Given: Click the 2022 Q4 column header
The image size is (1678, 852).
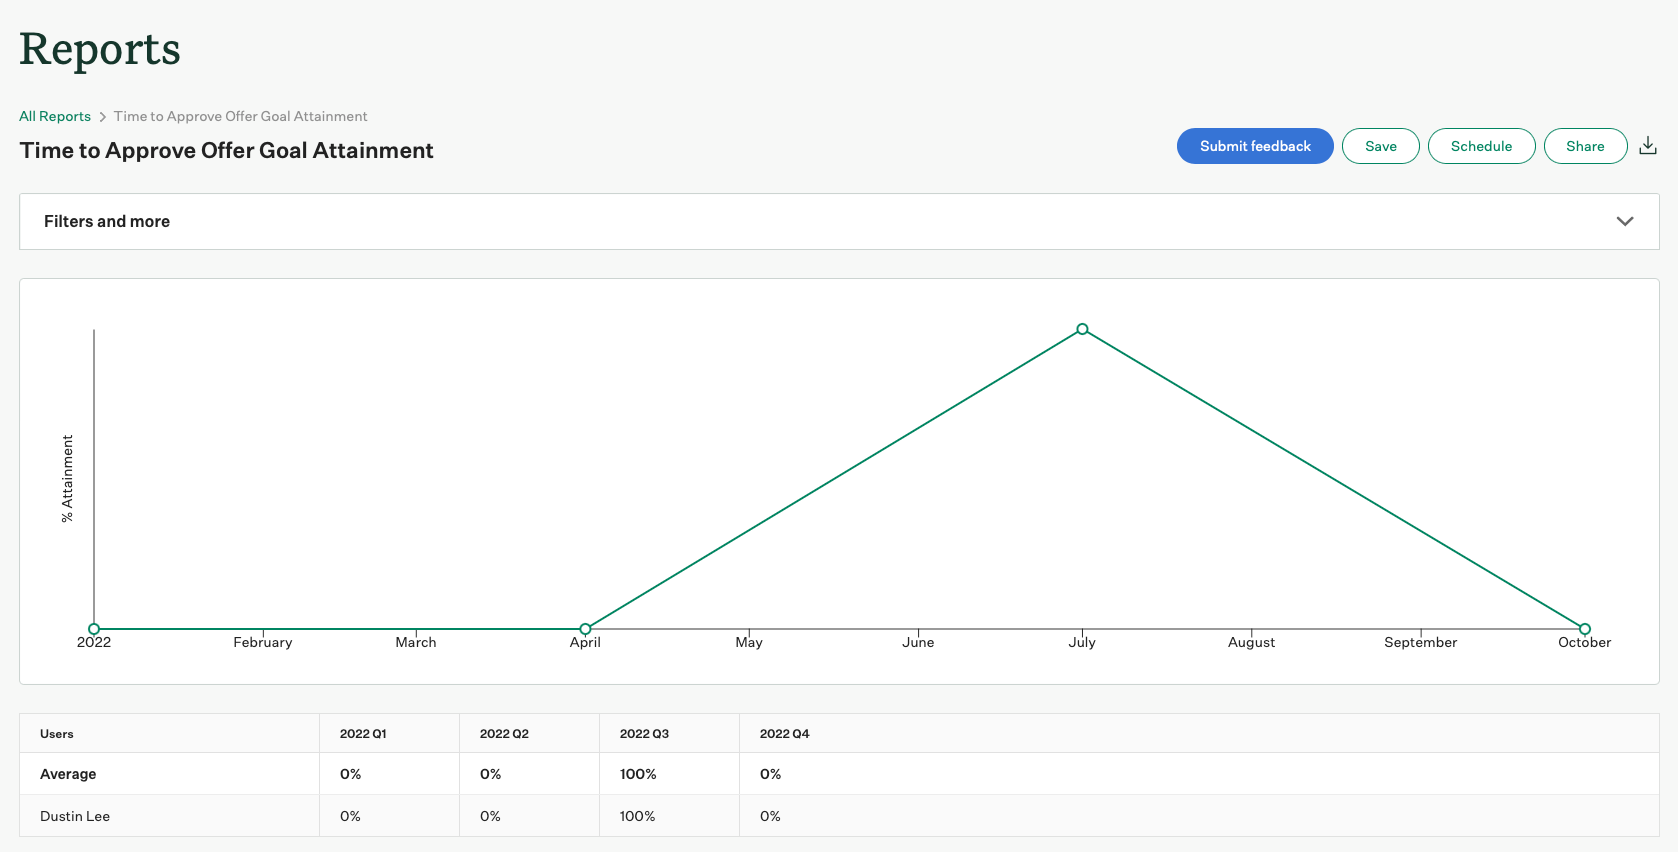Looking at the screenshot, I should click(x=784, y=734).
